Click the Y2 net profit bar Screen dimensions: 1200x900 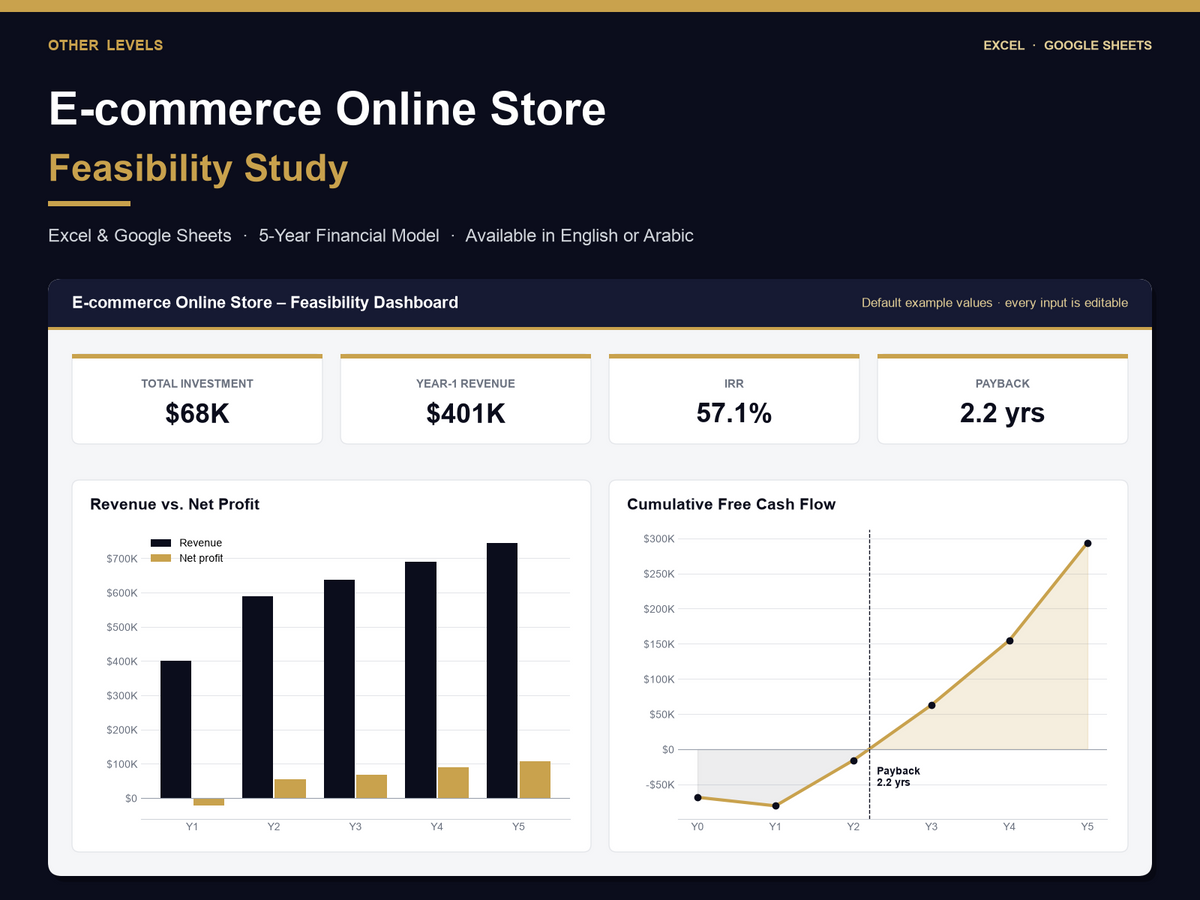290,788
